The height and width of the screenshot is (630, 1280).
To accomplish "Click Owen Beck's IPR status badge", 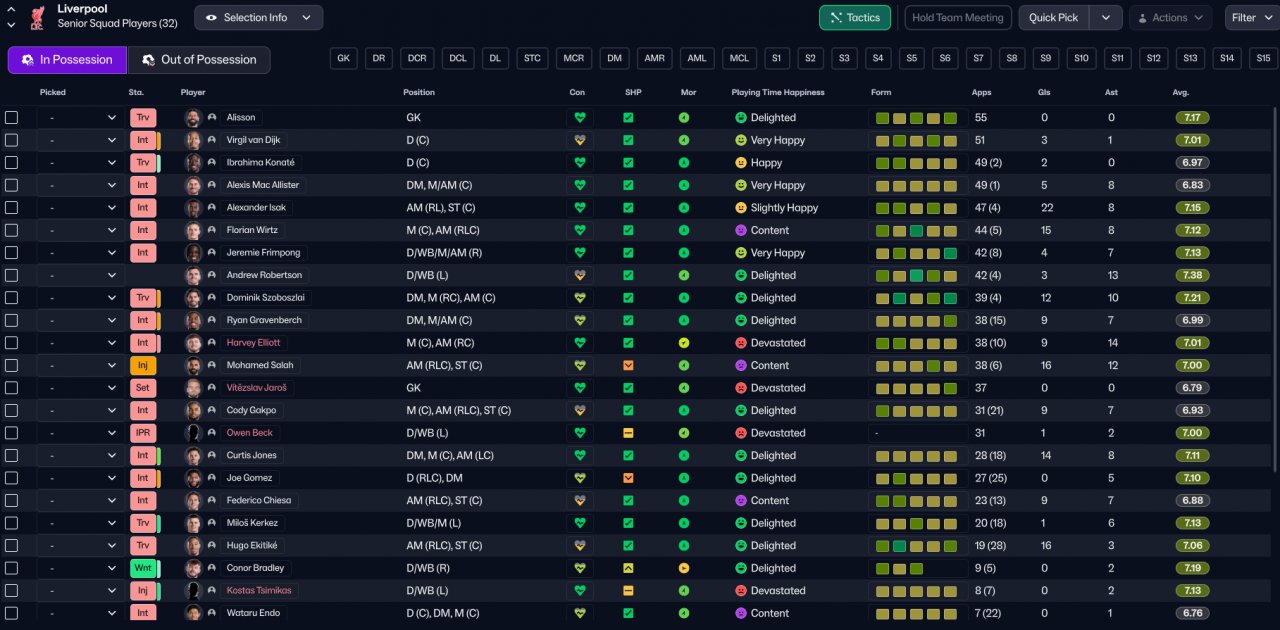I will [x=143, y=433].
